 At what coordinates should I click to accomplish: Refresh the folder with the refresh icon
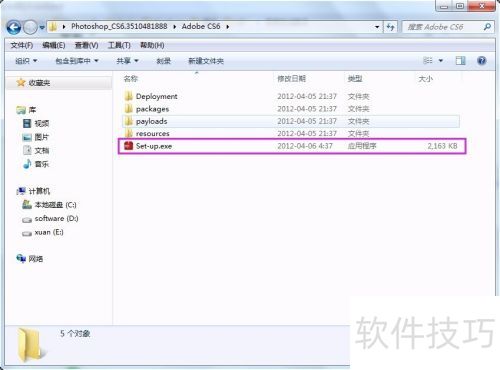pos(390,27)
